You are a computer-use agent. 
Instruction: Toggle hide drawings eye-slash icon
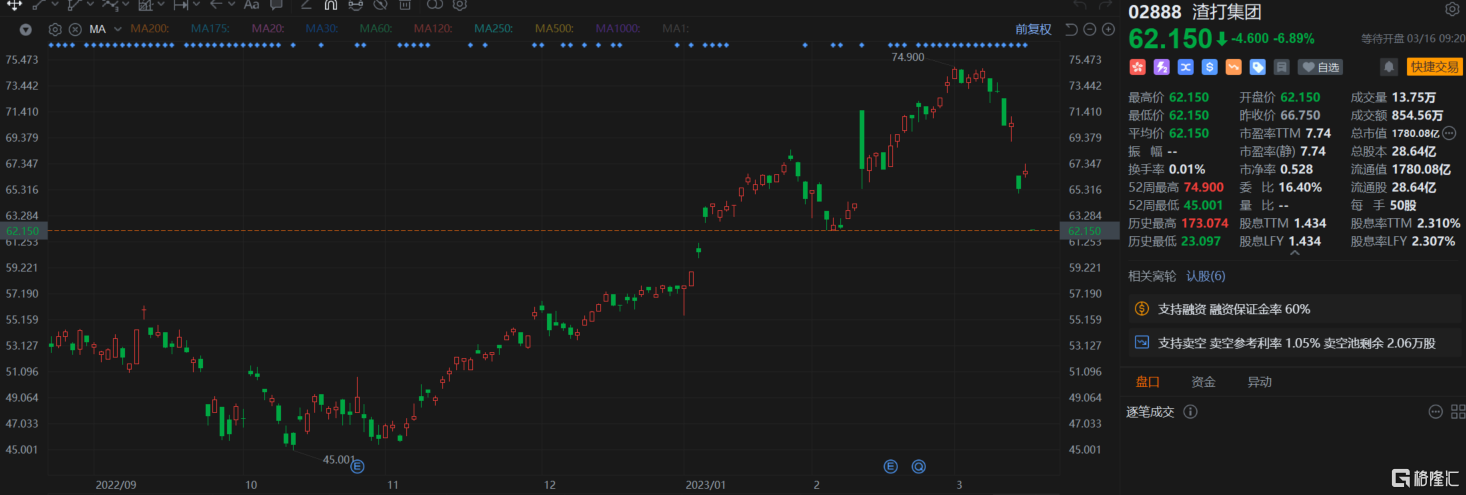click(380, 5)
